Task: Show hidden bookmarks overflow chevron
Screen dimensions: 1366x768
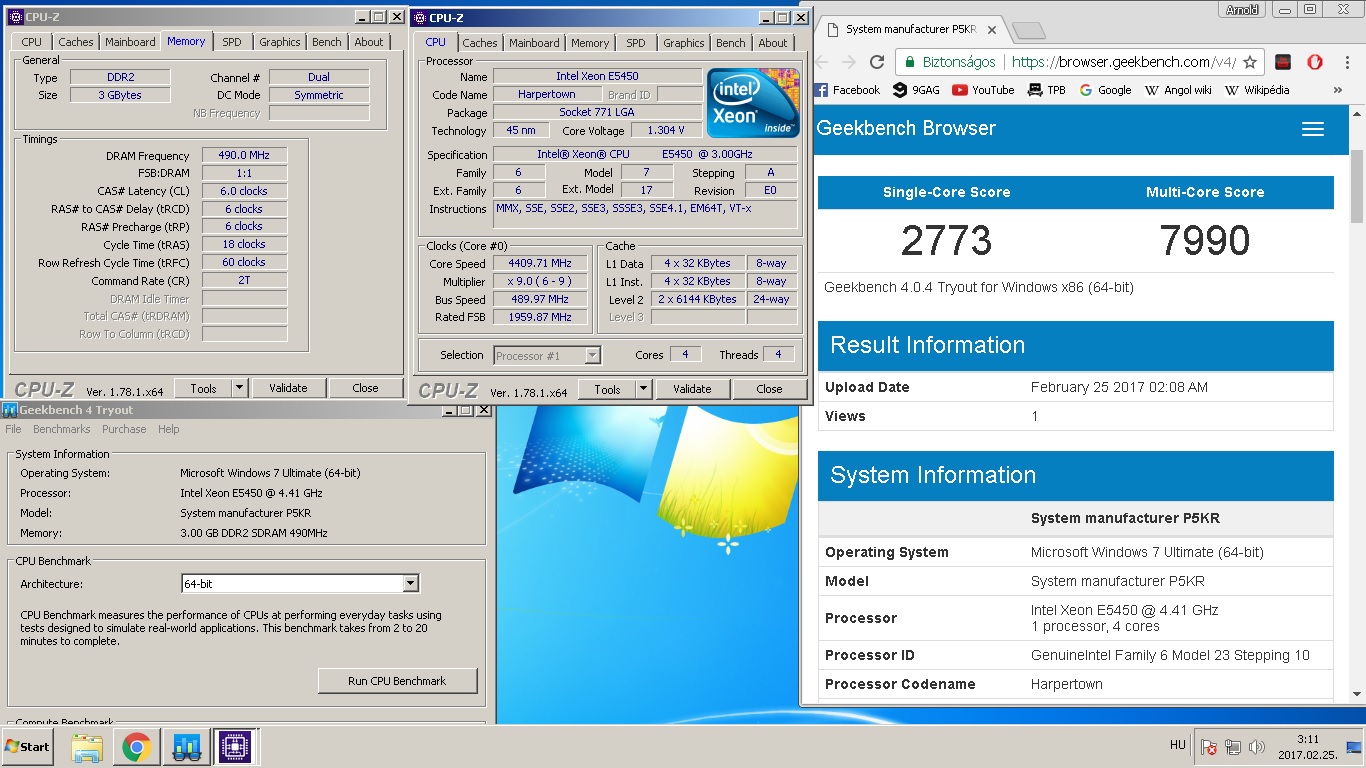Action: [x=1338, y=90]
